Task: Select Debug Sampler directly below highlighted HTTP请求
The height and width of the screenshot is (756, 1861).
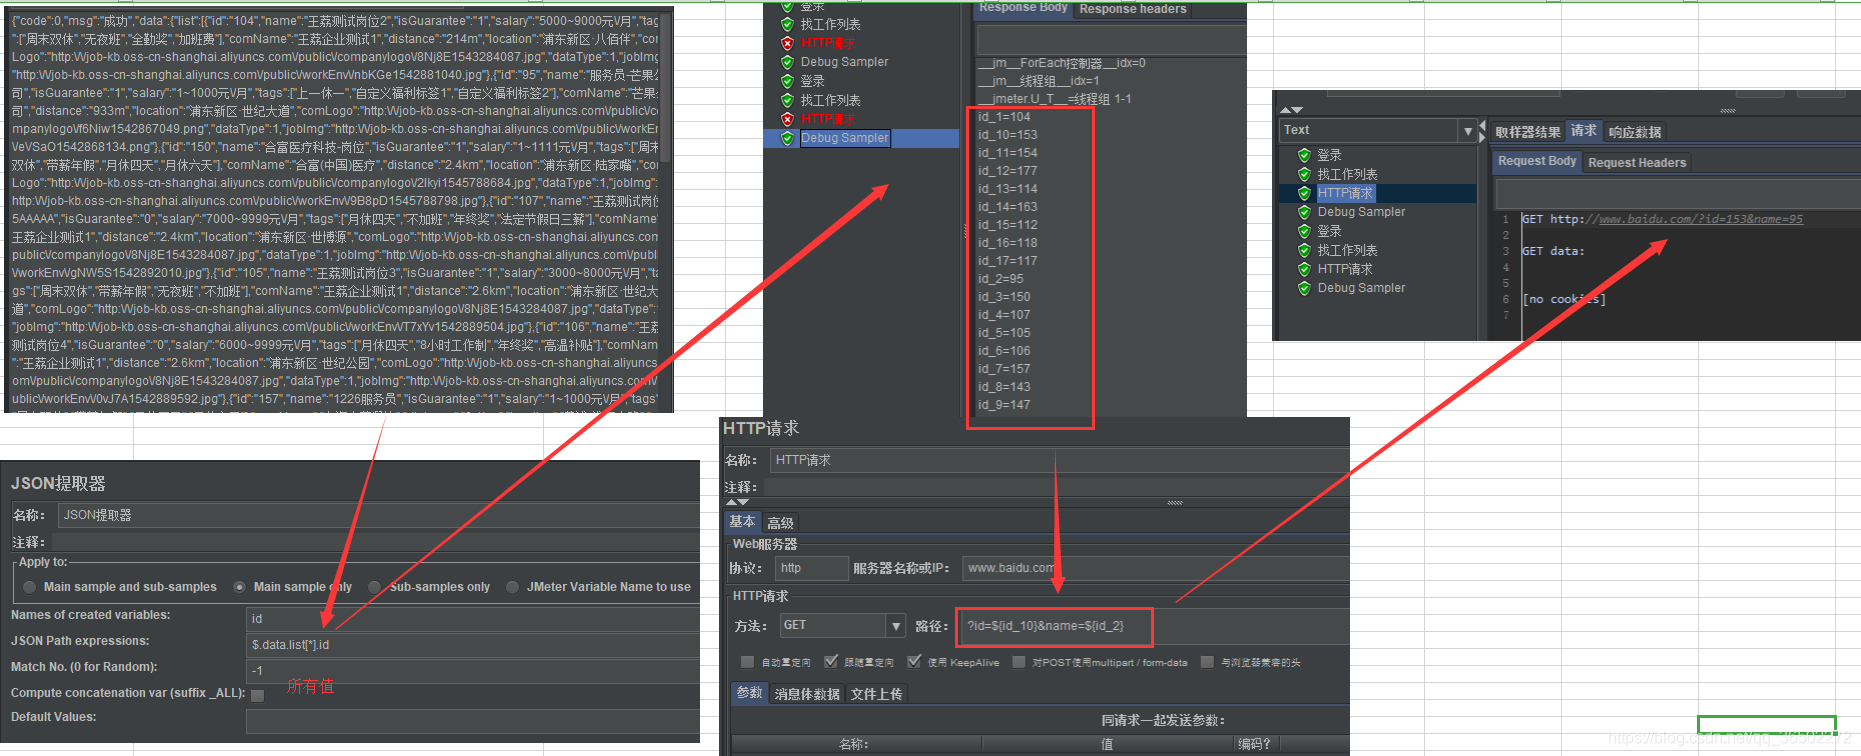Action: (x=1361, y=212)
